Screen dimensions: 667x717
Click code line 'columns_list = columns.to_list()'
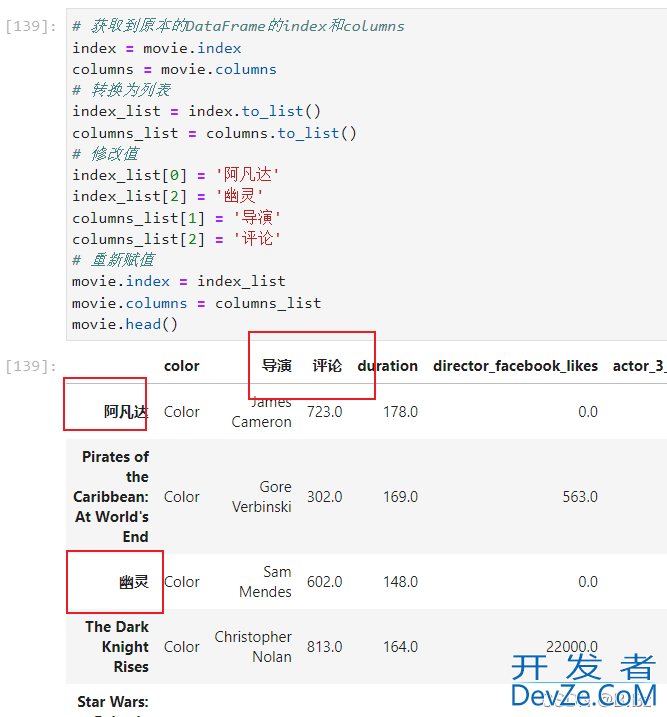214,133
